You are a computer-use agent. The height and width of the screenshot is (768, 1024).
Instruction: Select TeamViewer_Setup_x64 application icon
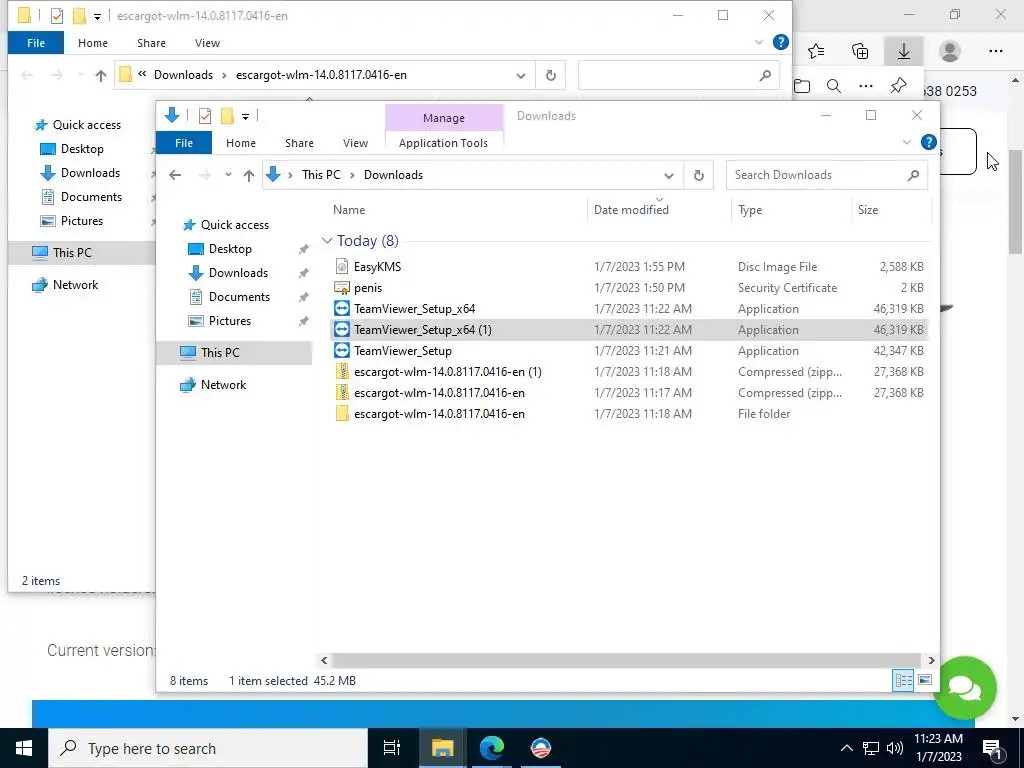coord(342,308)
